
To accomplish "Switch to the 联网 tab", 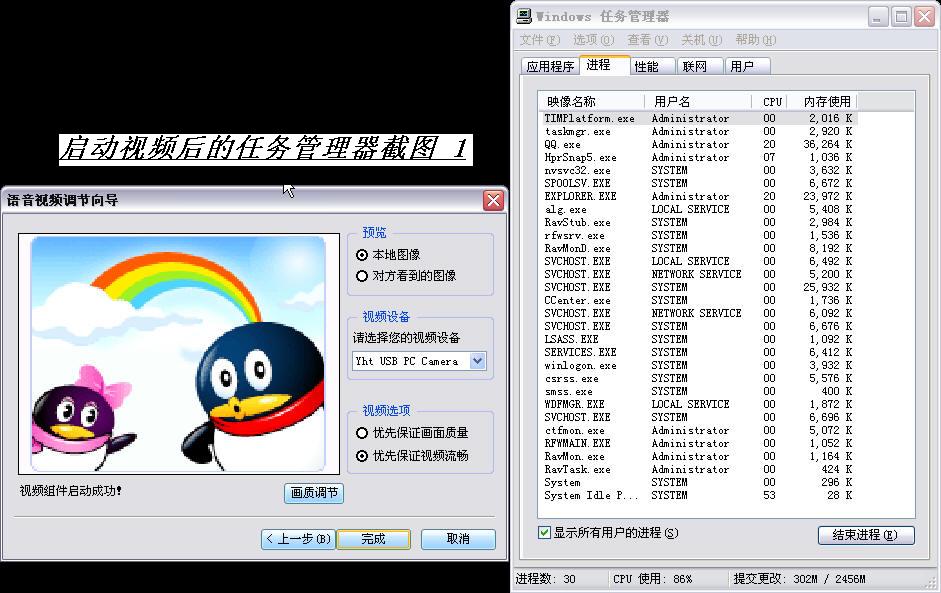I will 700,67.
